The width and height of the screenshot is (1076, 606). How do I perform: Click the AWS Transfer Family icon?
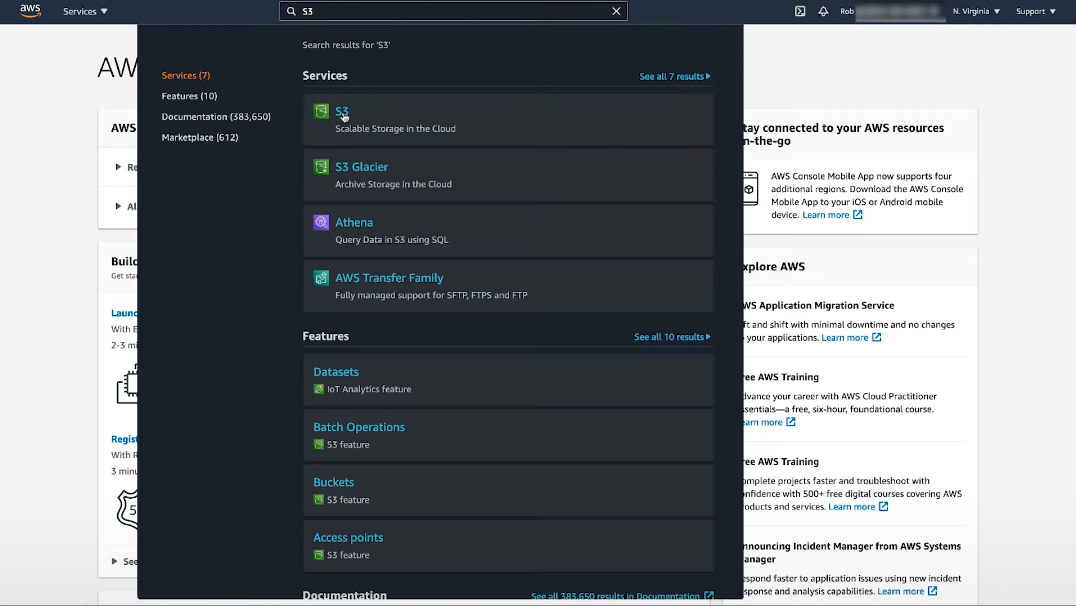pyautogui.click(x=321, y=278)
